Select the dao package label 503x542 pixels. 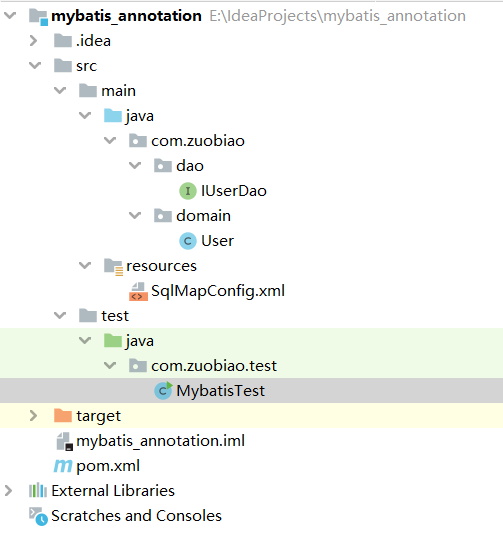[190, 166]
